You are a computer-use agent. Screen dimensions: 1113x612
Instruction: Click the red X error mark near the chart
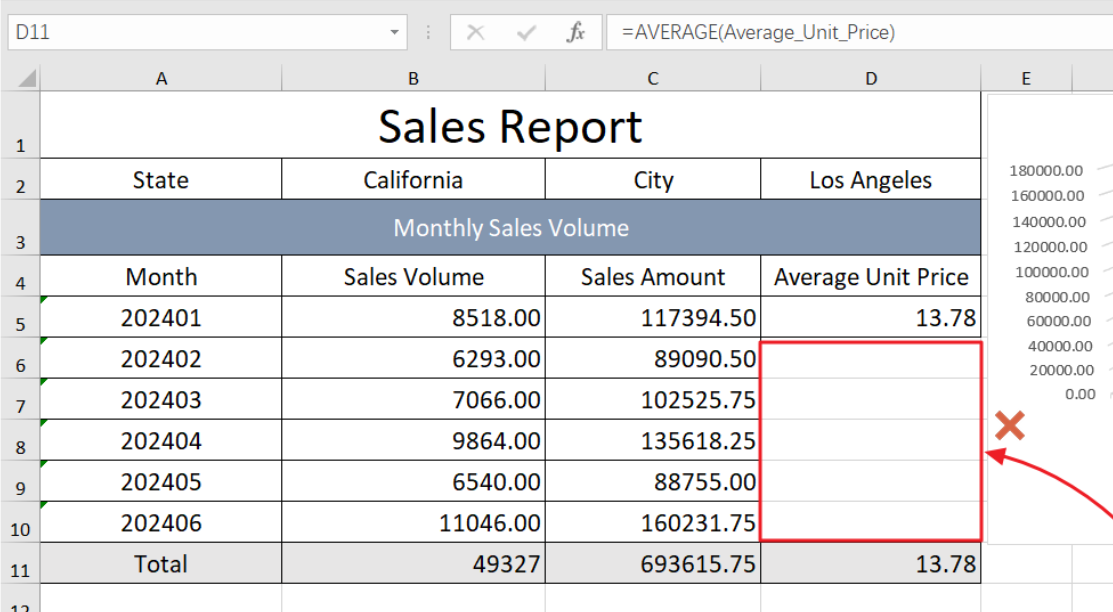(1009, 425)
